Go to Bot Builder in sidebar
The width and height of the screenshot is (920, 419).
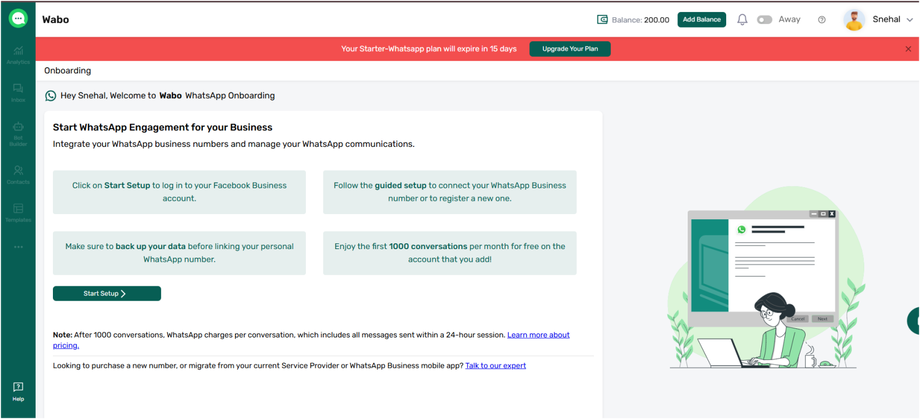coord(18,132)
